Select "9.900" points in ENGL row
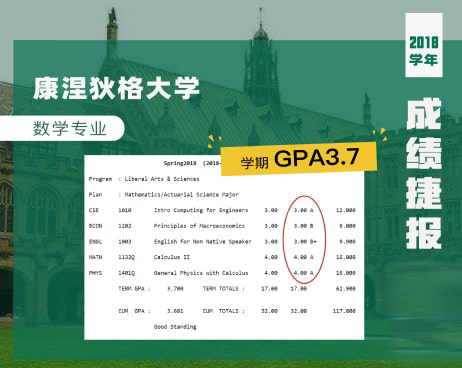The width and height of the screenshot is (462, 368). click(x=347, y=241)
